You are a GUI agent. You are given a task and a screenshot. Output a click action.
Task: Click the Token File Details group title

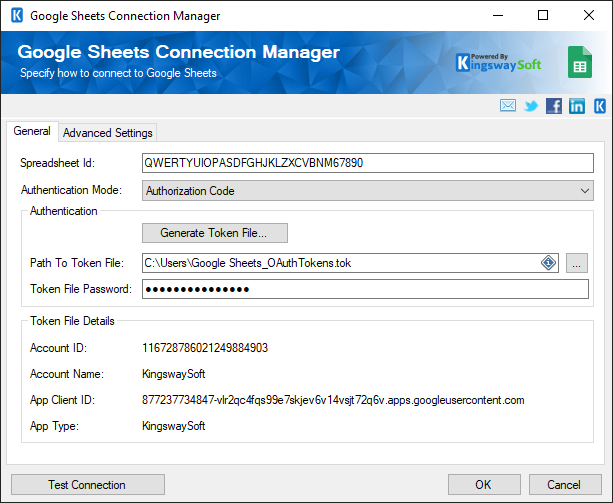(x=72, y=321)
